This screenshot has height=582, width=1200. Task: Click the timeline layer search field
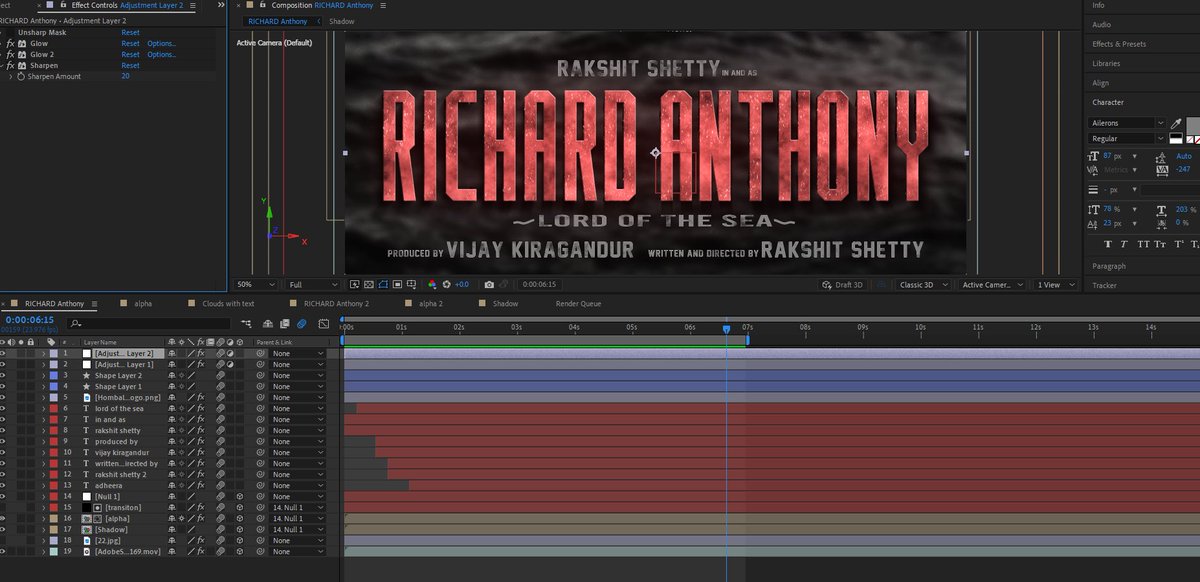[149, 323]
